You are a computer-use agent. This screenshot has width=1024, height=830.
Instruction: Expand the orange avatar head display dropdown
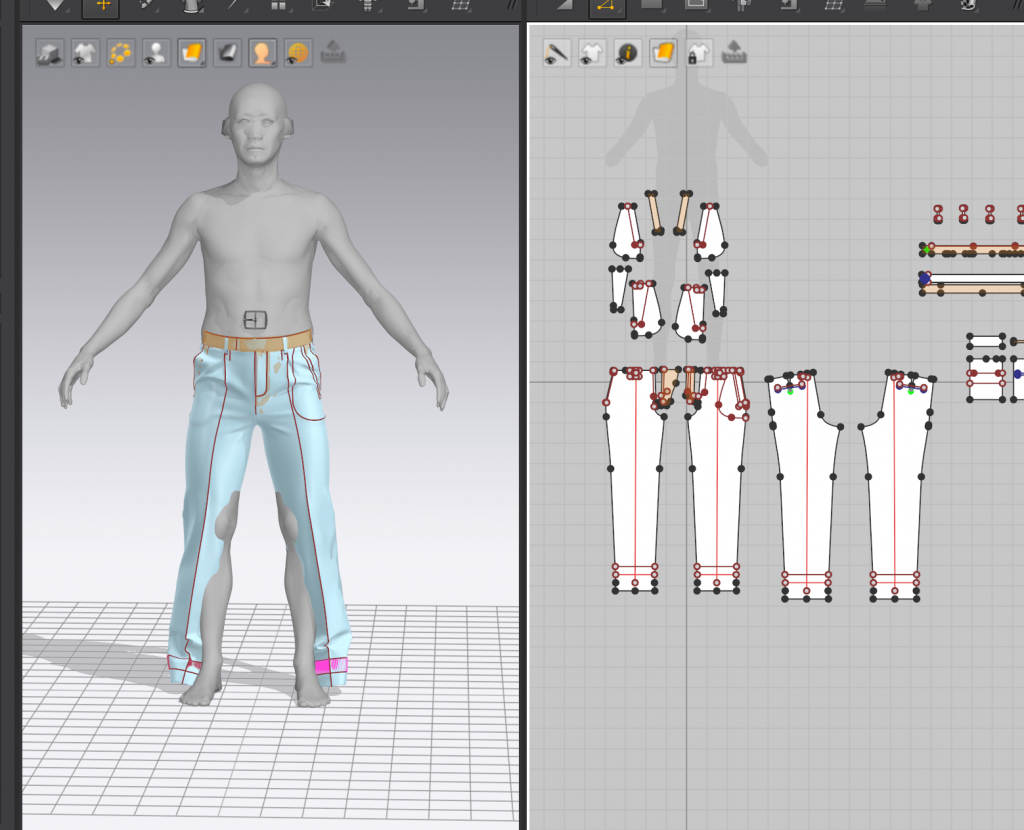click(x=263, y=53)
